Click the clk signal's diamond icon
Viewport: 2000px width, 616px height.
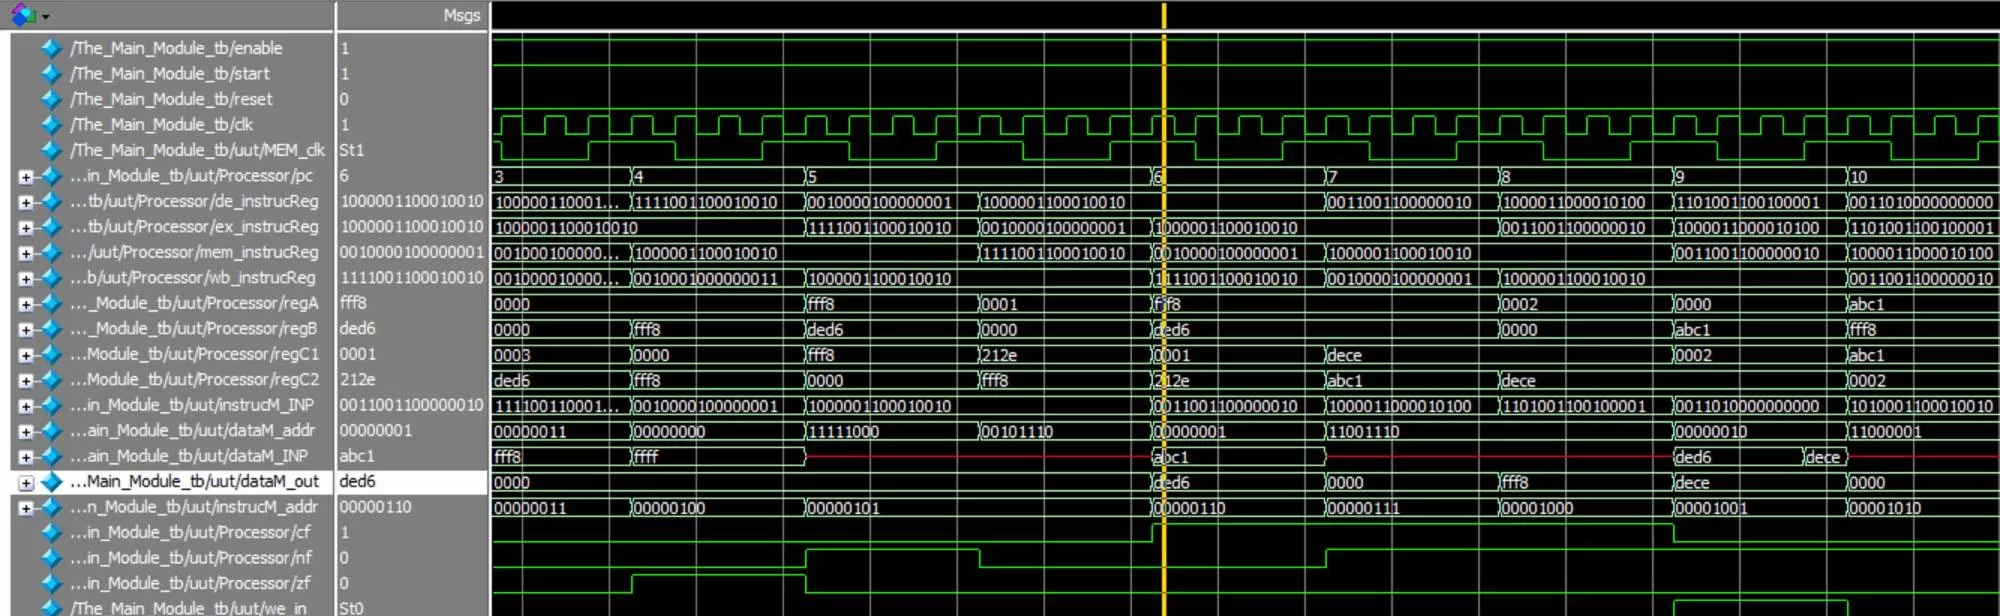click(51, 125)
